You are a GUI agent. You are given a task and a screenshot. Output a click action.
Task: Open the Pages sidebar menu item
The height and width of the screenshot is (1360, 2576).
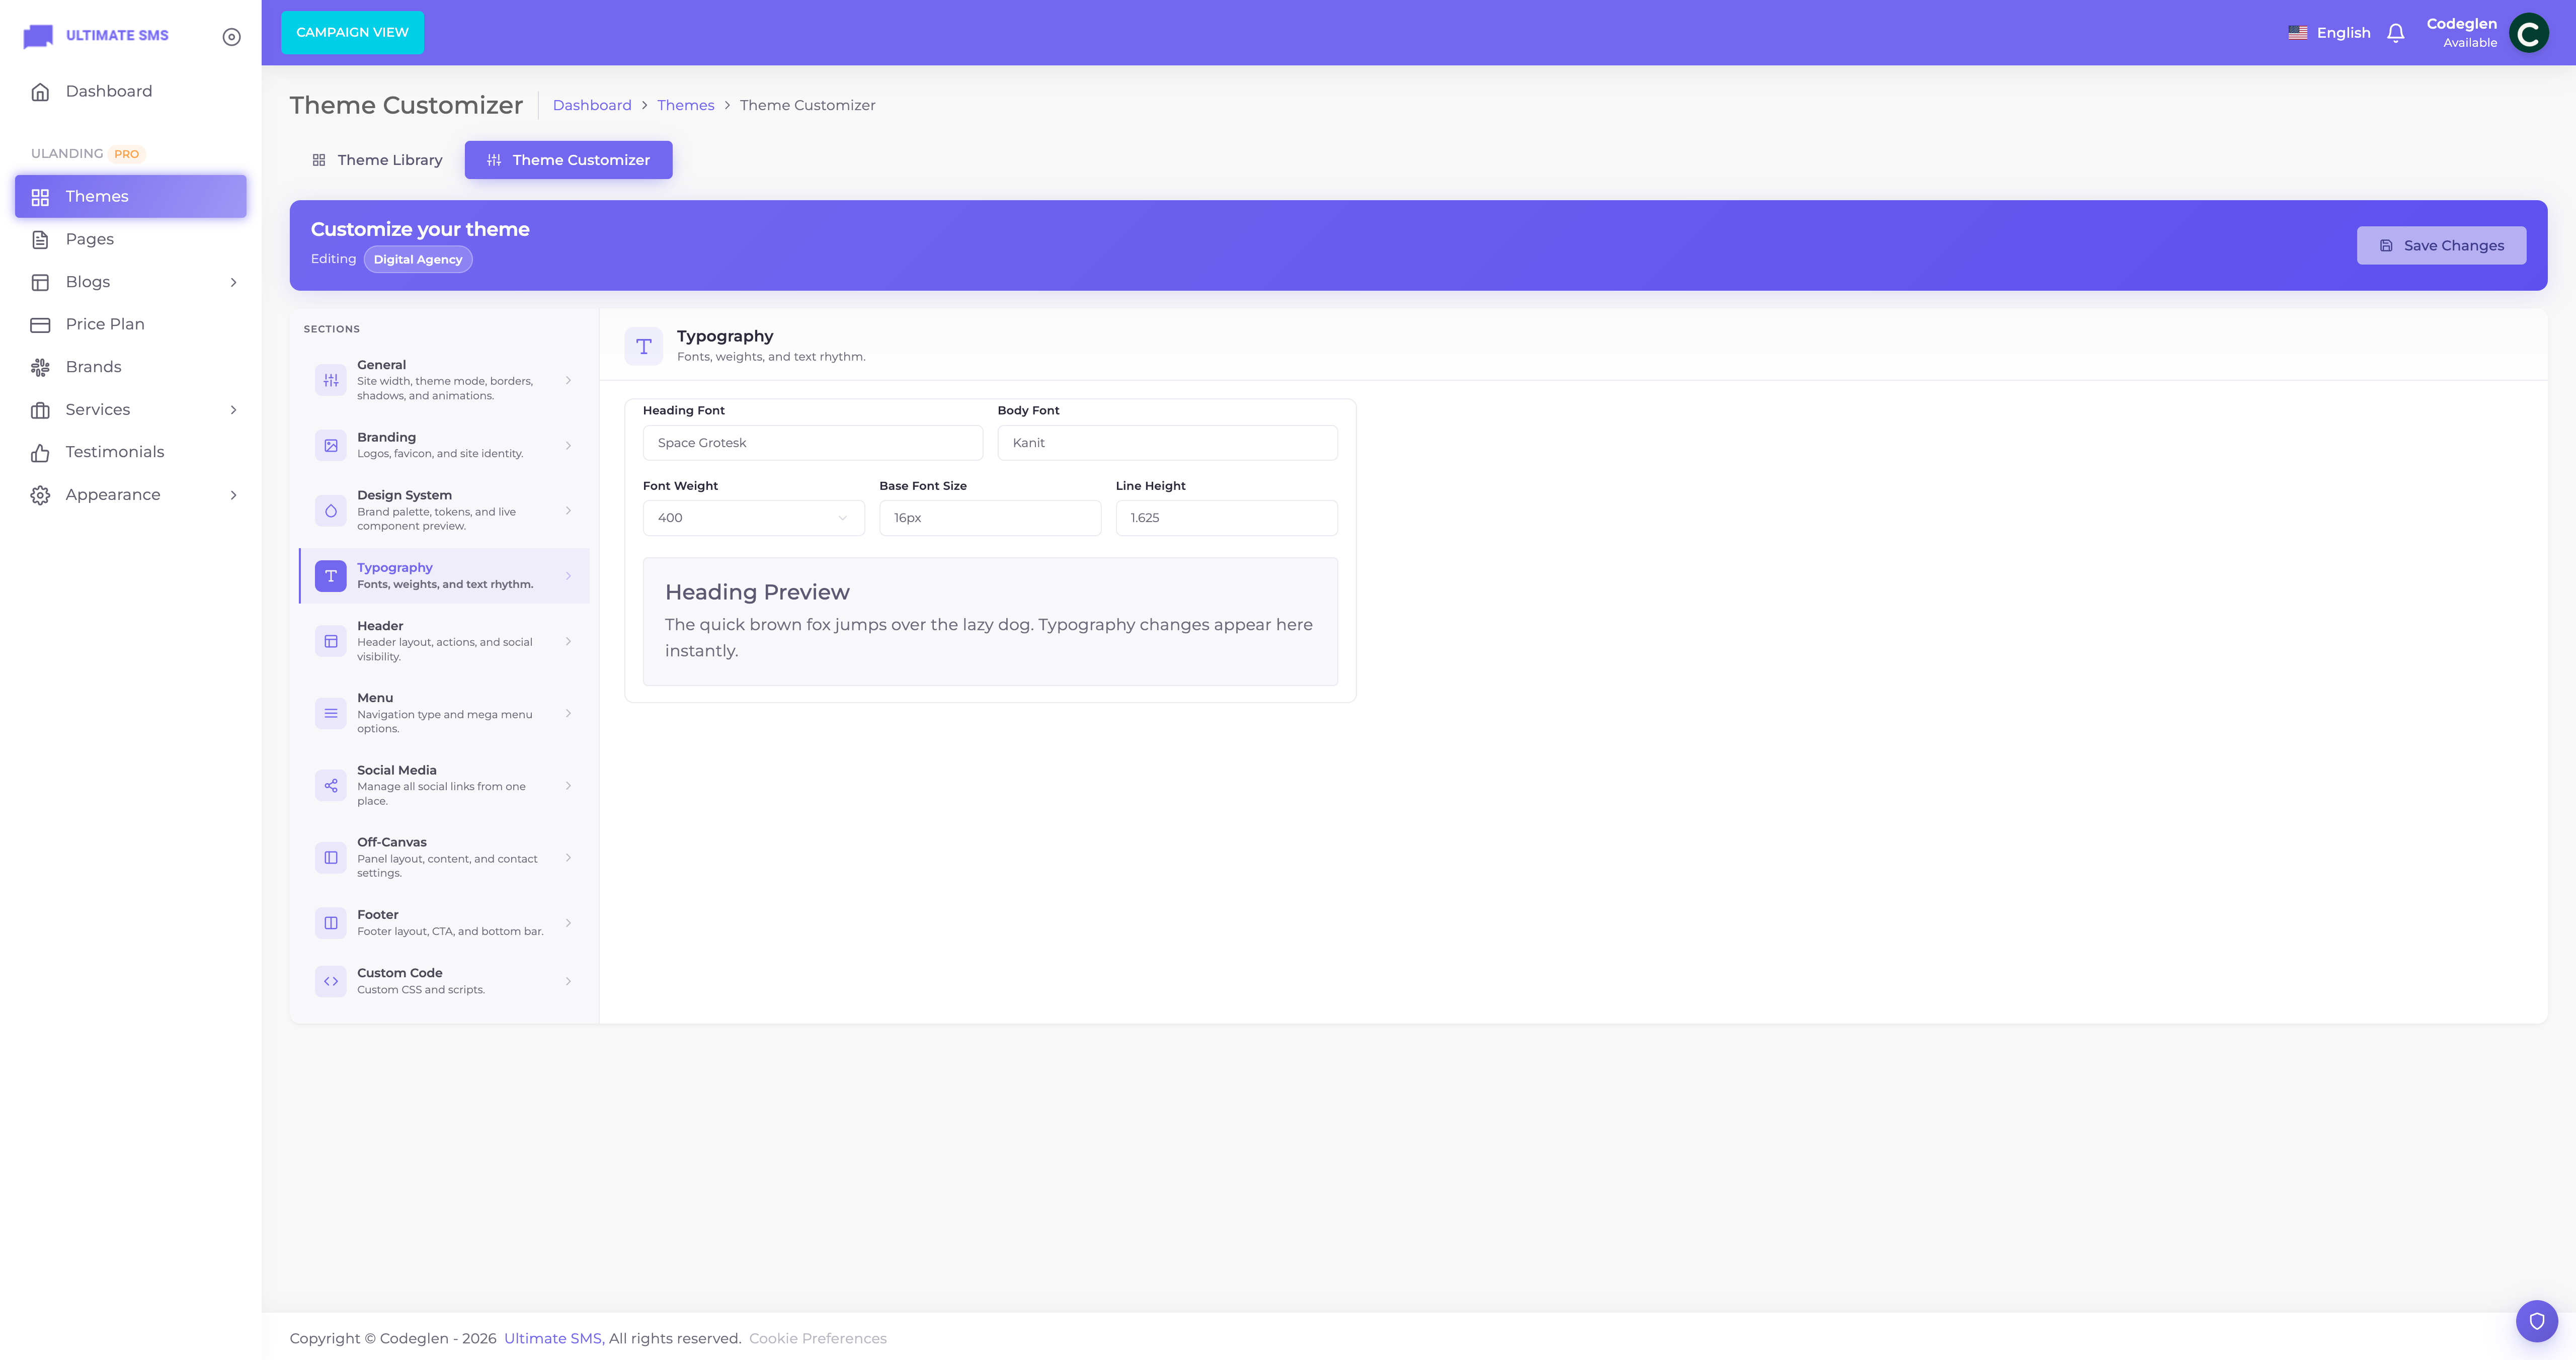pos(131,239)
